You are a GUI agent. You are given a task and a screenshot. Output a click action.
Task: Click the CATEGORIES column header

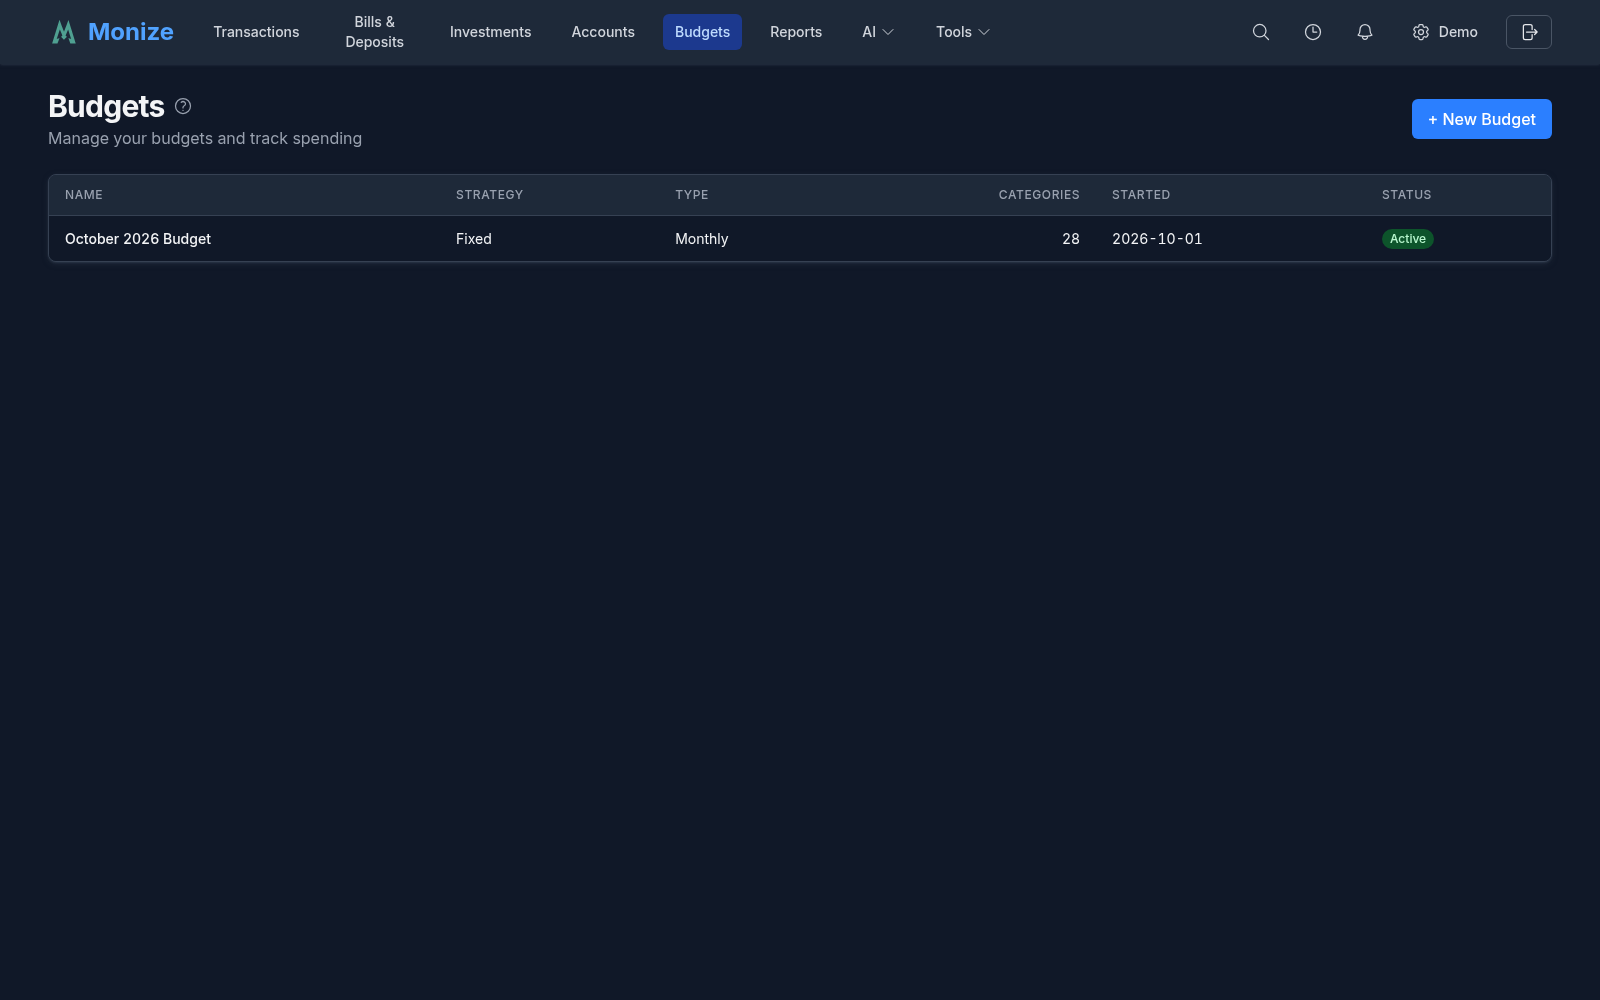[x=1039, y=195]
